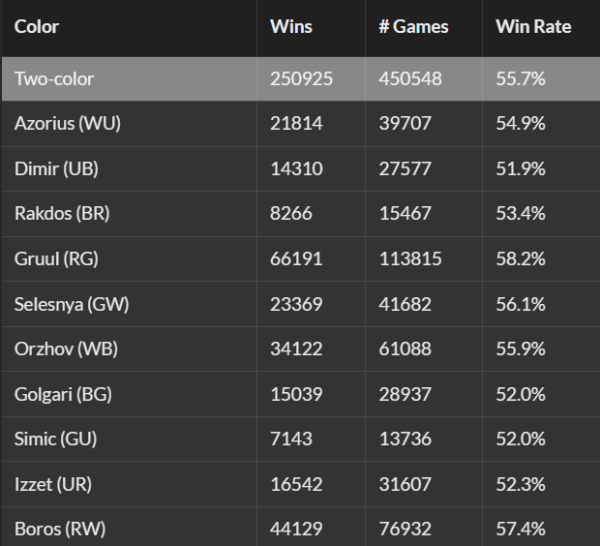Sort by the Win Rate header

[x=533, y=27]
